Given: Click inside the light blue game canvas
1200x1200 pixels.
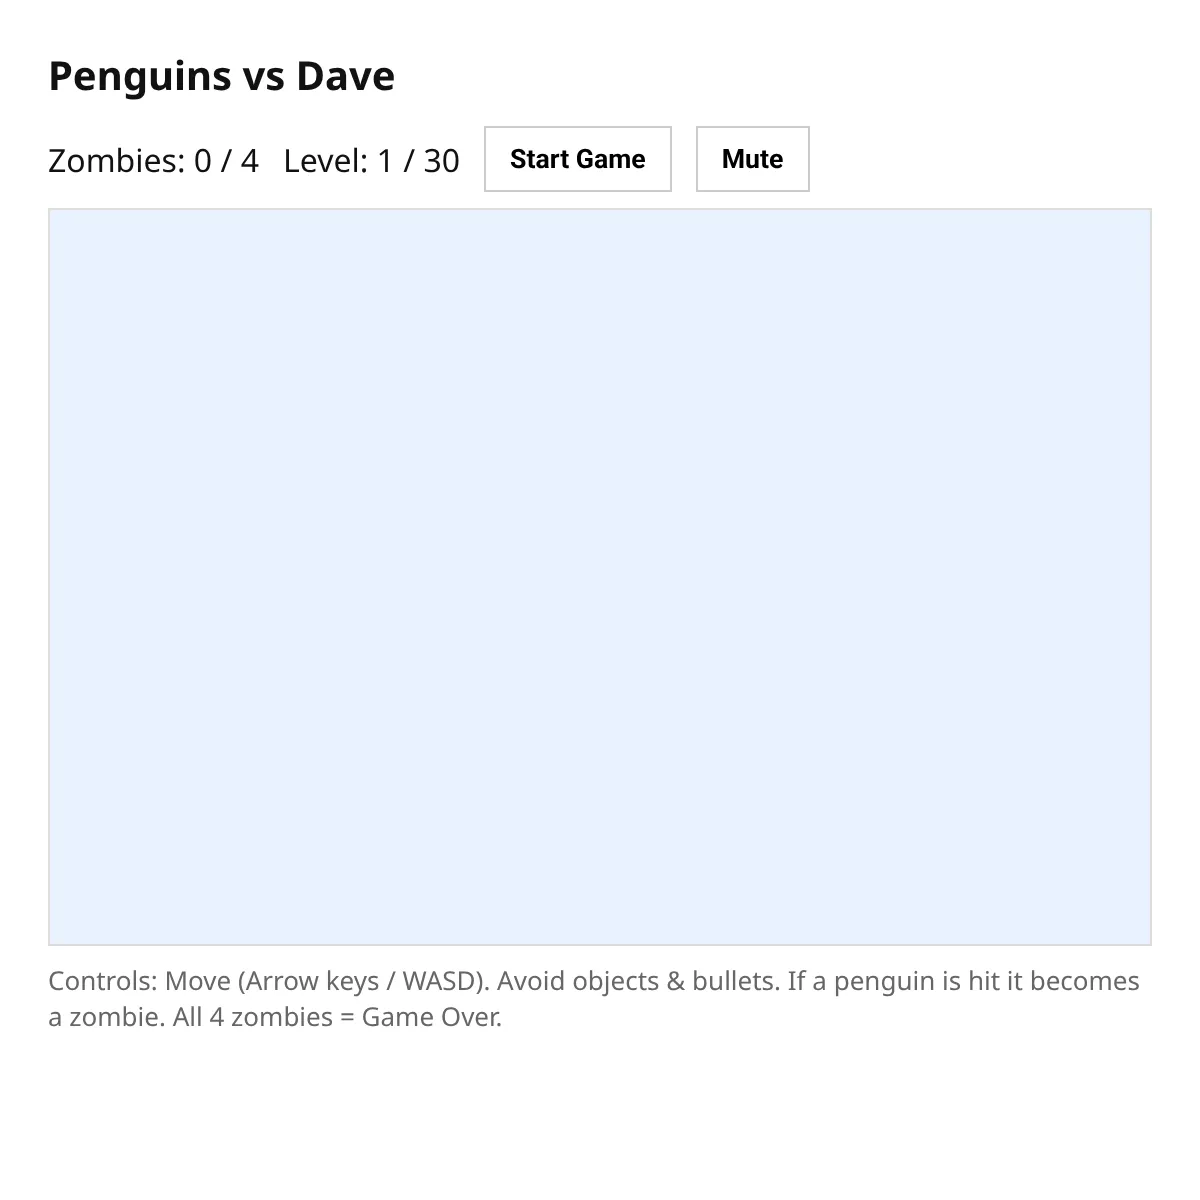Looking at the screenshot, I should pyautogui.click(x=600, y=577).
